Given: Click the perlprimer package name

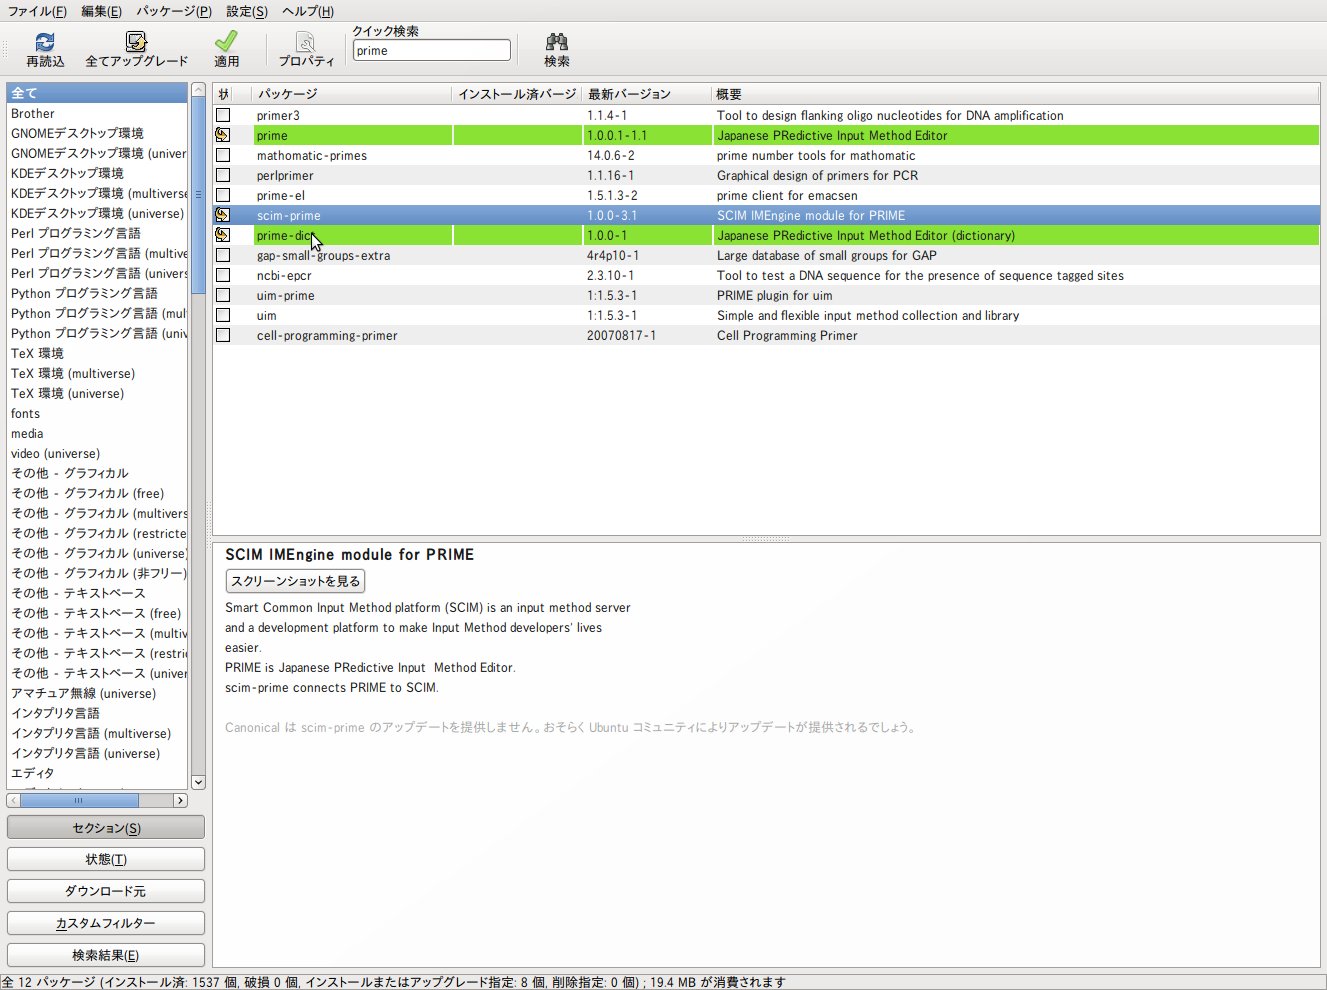Looking at the screenshot, I should 285,176.
